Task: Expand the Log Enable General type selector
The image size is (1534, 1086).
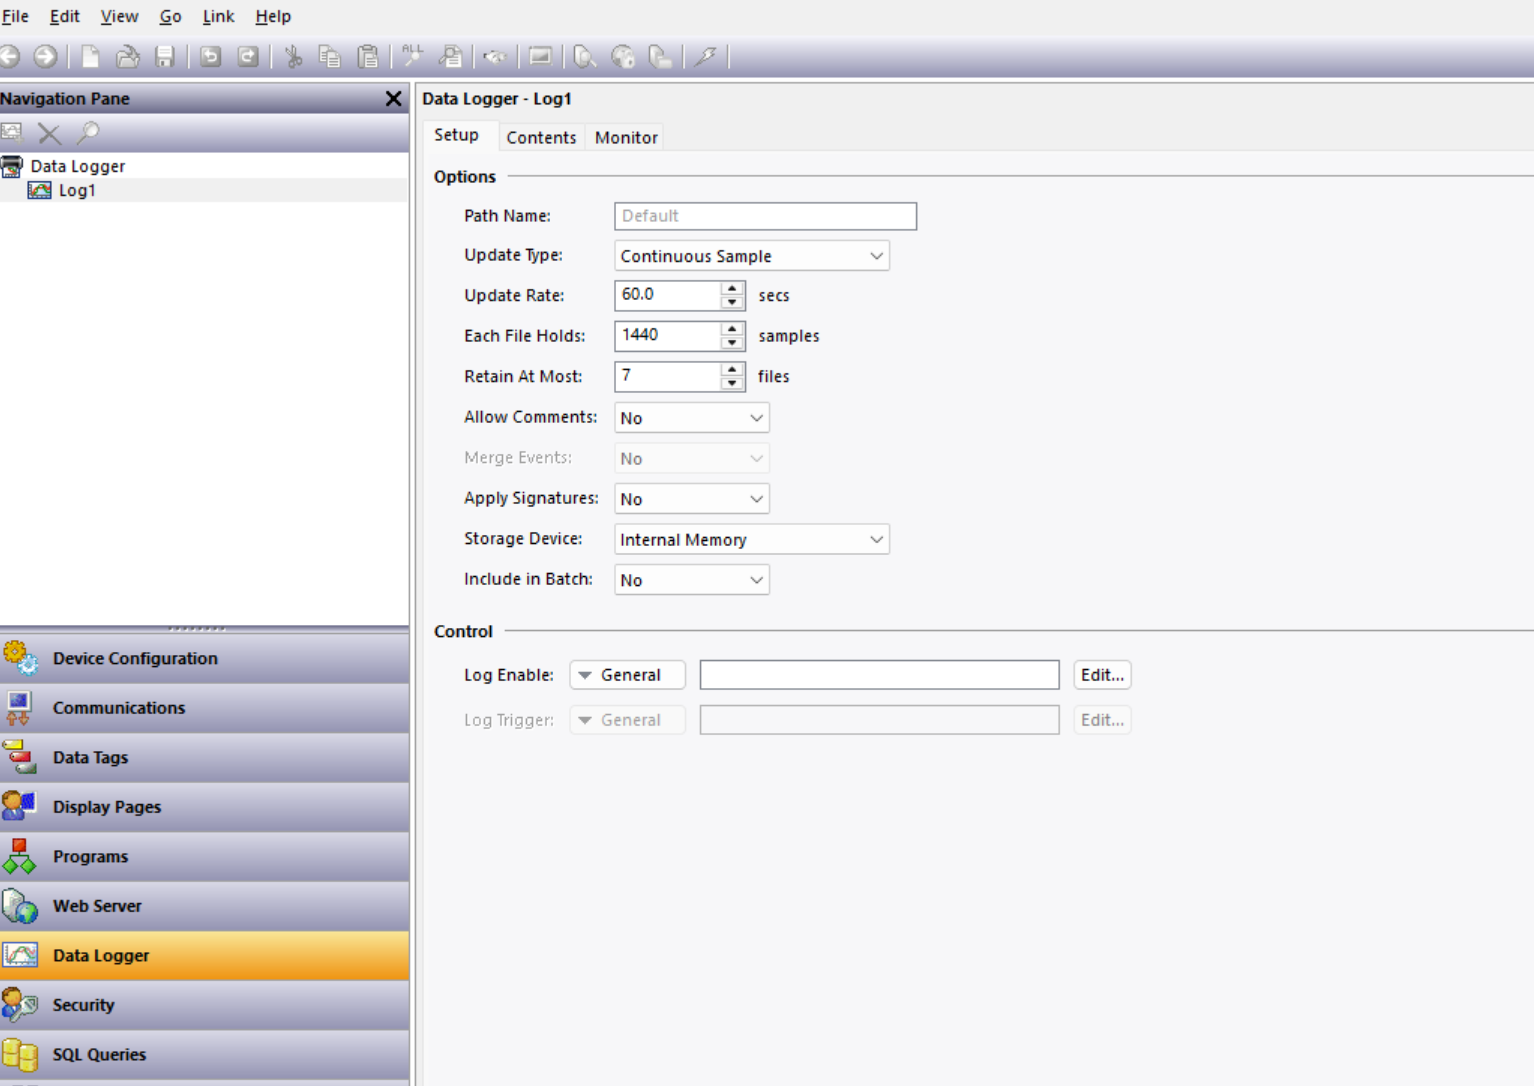Action: click(627, 675)
